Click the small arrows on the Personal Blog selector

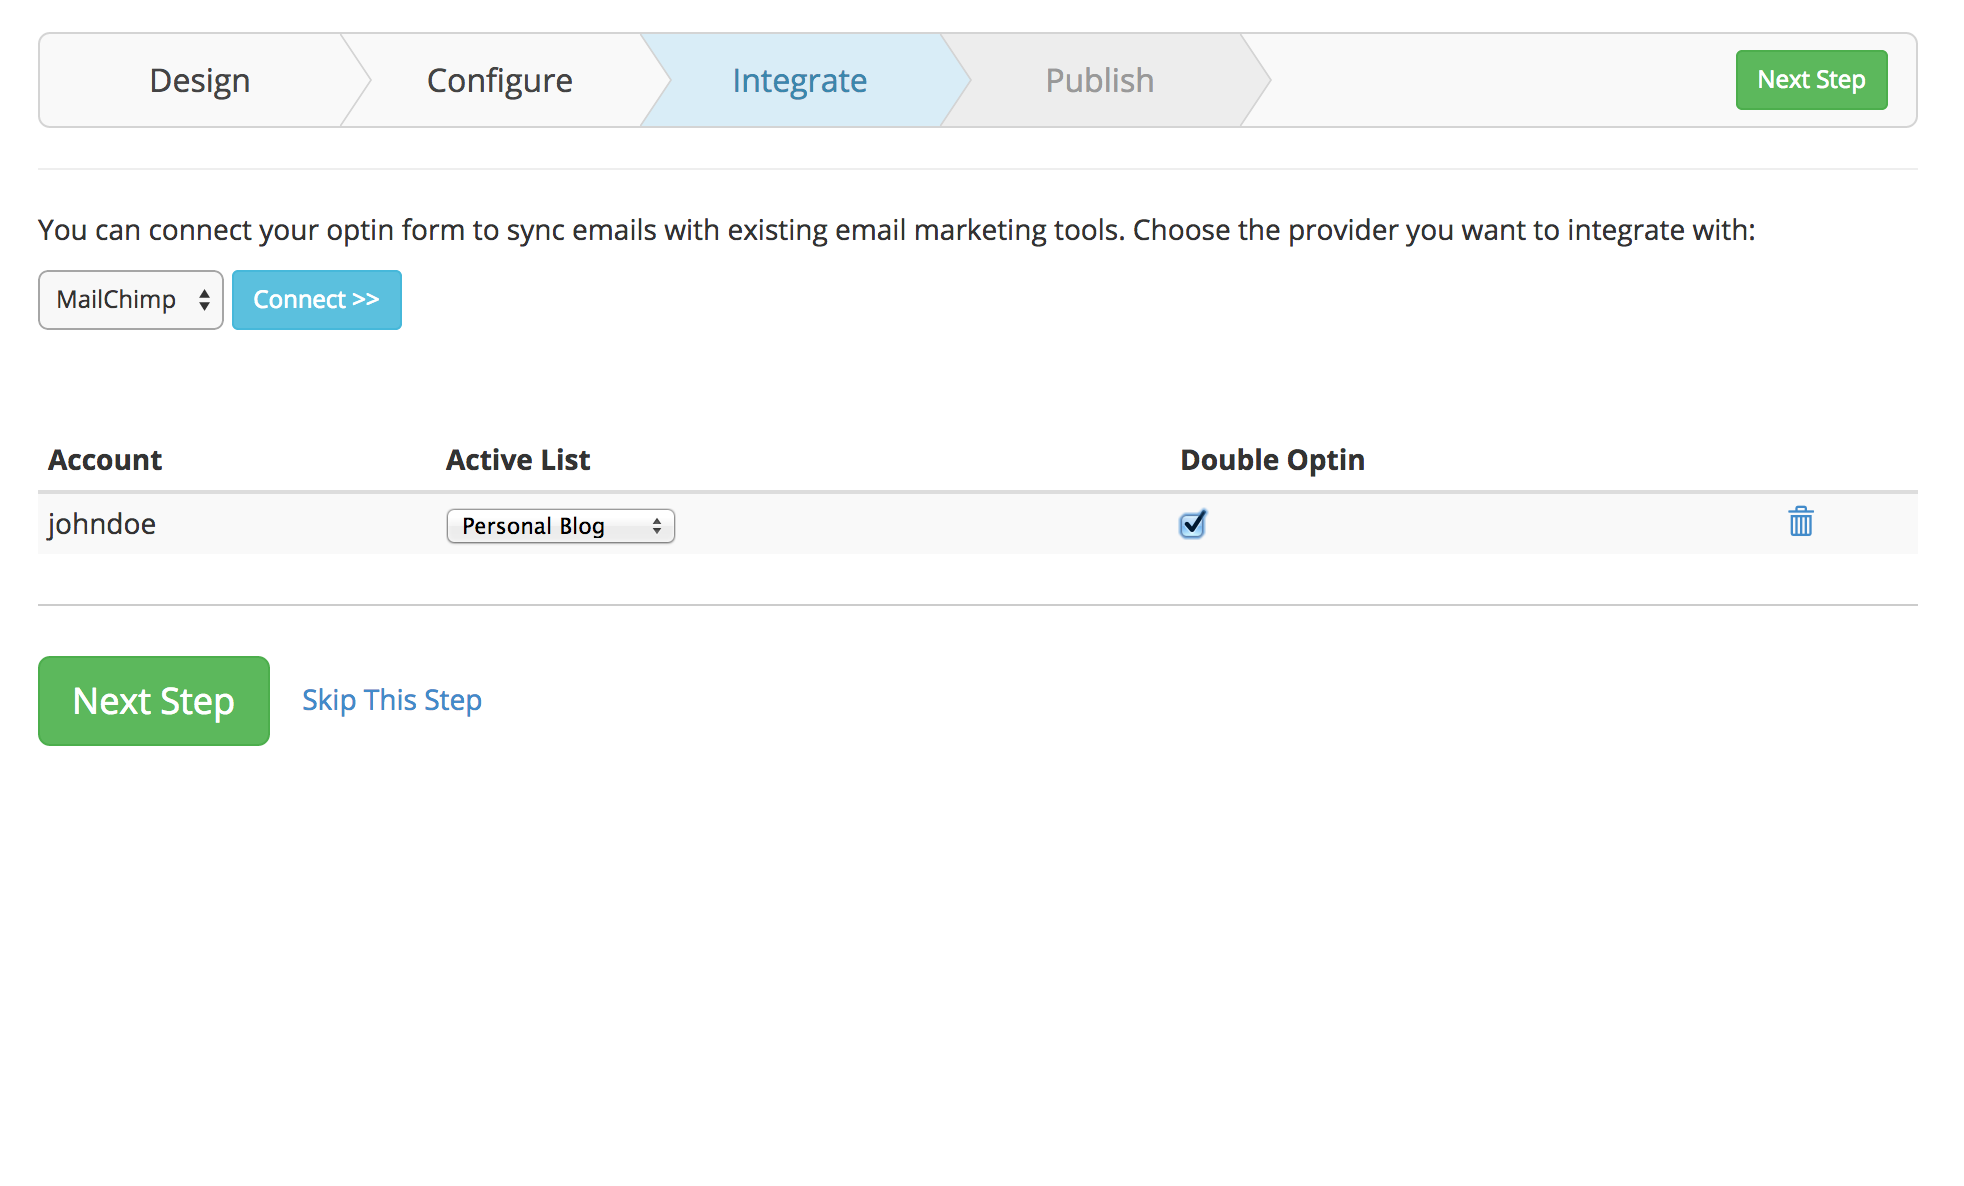[657, 526]
